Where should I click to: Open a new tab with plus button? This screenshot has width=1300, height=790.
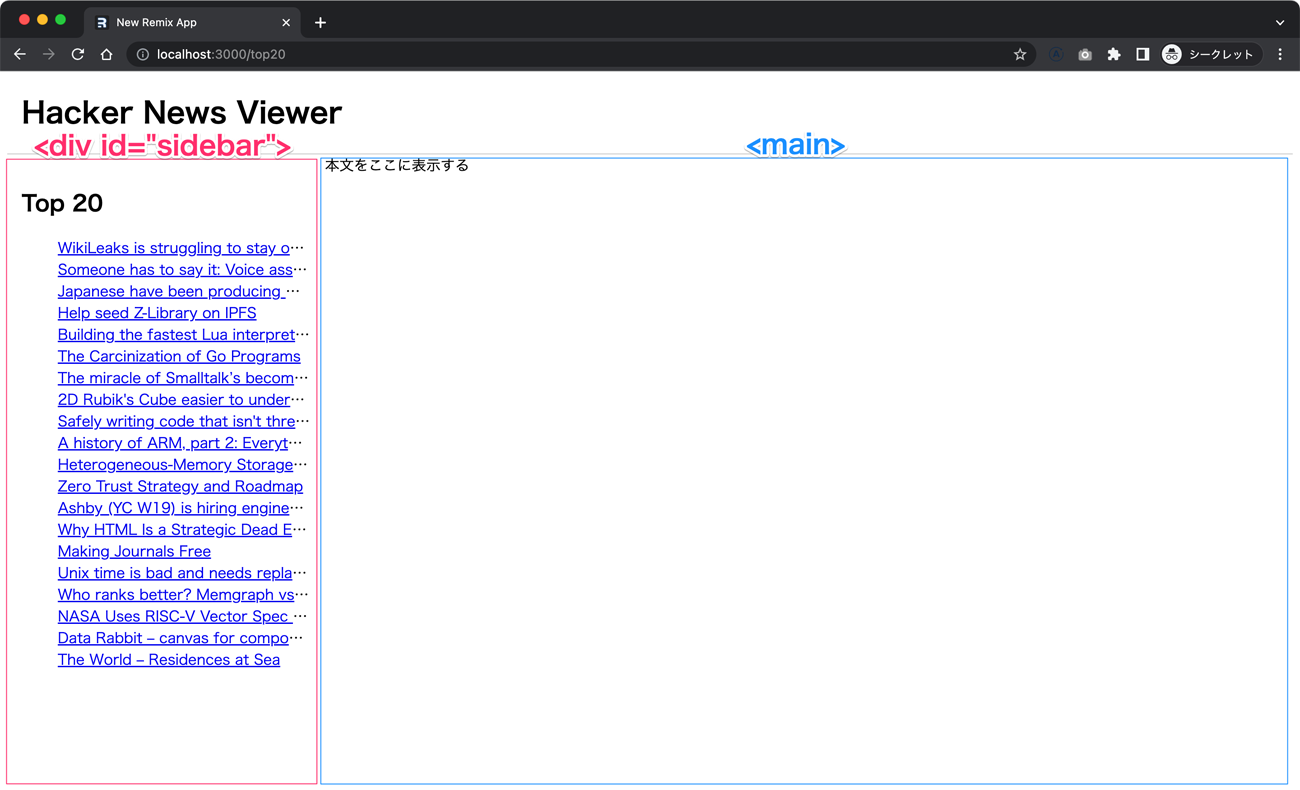point(320,22)
